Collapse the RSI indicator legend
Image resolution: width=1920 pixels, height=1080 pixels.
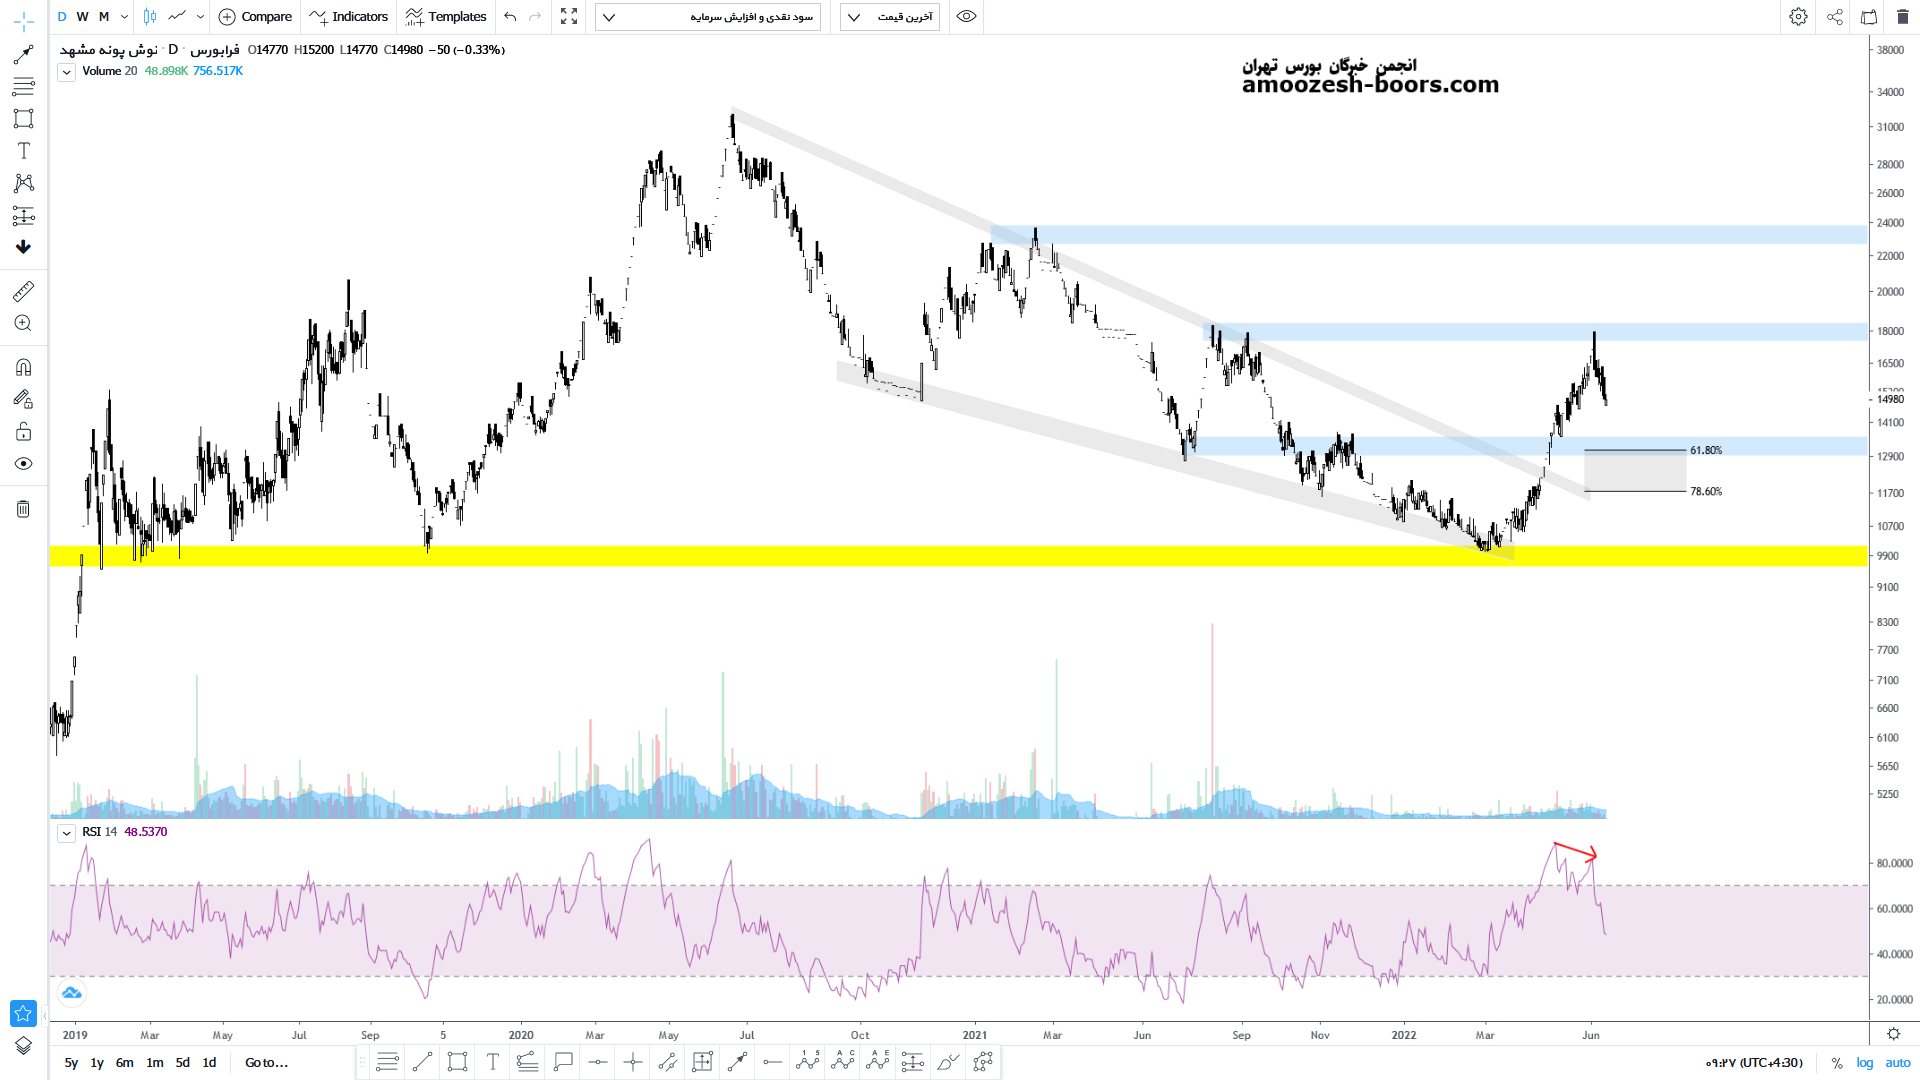pos(66,833)
